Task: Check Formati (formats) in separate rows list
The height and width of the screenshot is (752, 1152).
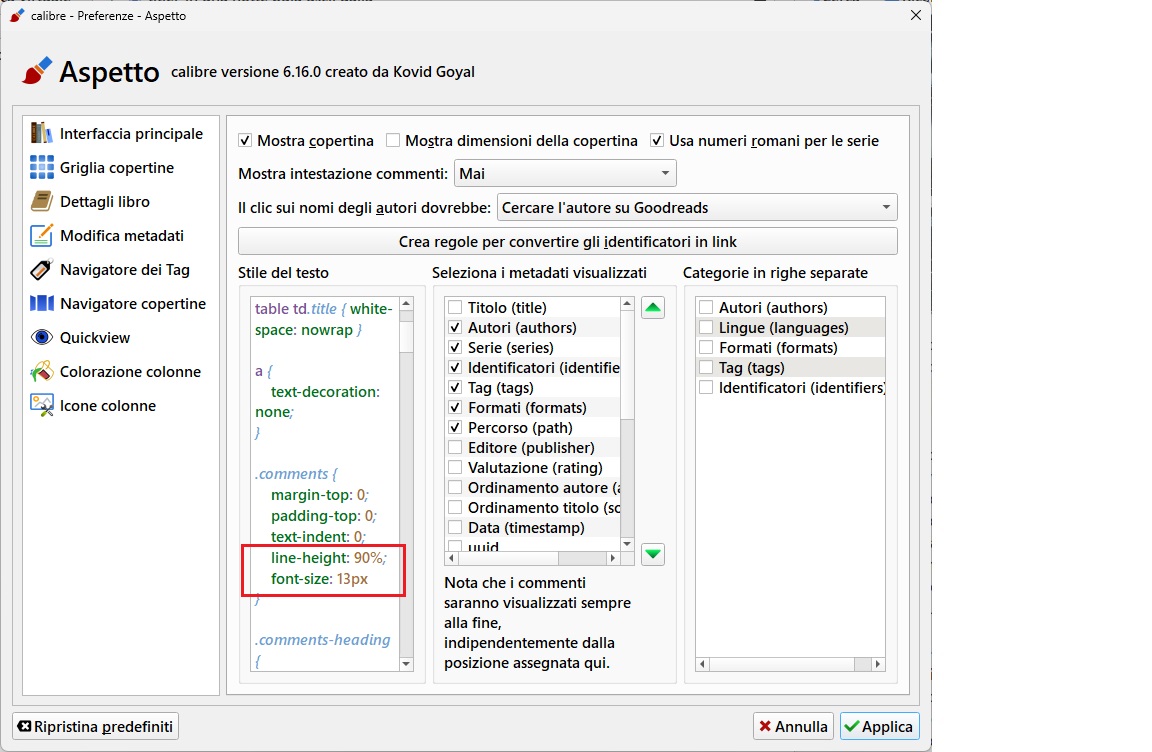Action: point(706,347)
